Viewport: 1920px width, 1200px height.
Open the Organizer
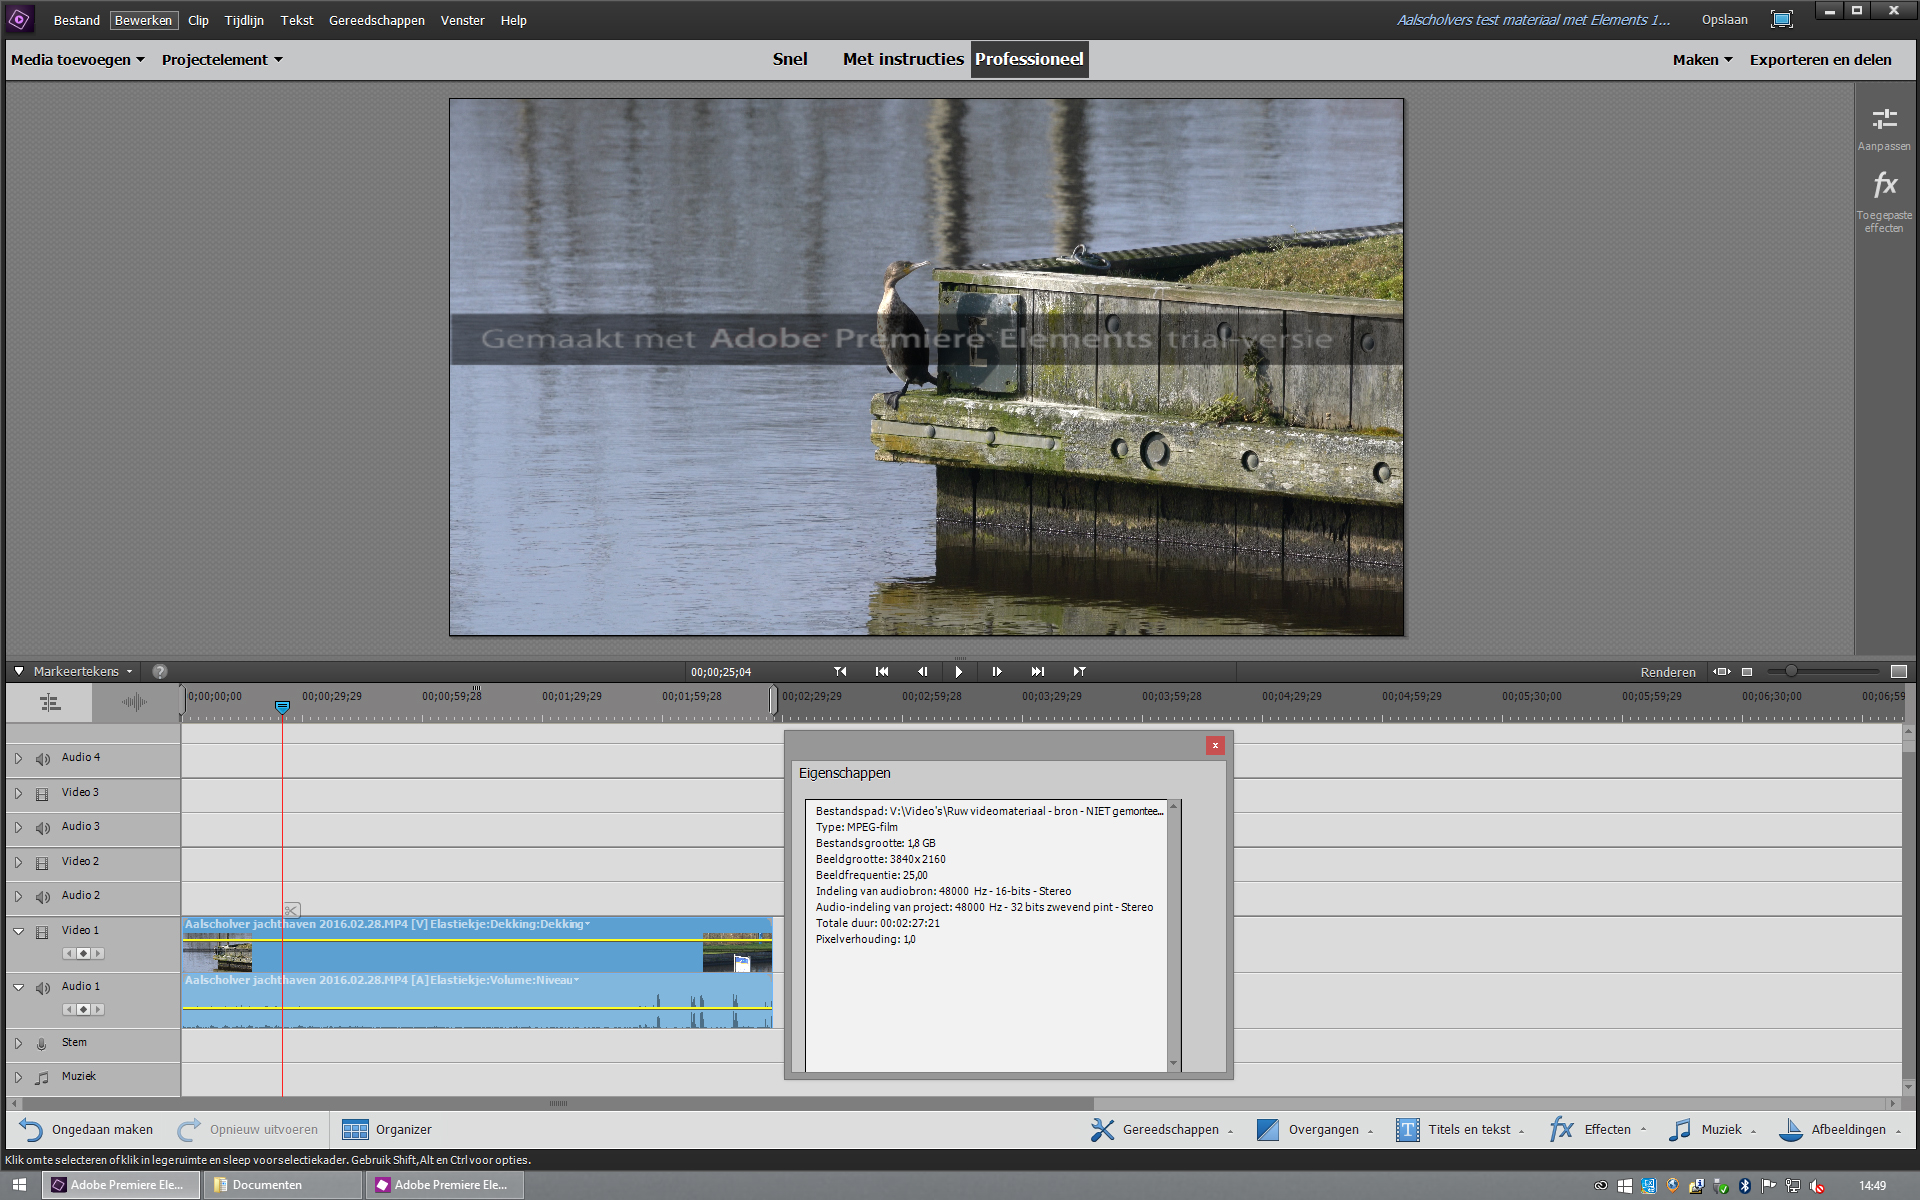click(387, 1130)
